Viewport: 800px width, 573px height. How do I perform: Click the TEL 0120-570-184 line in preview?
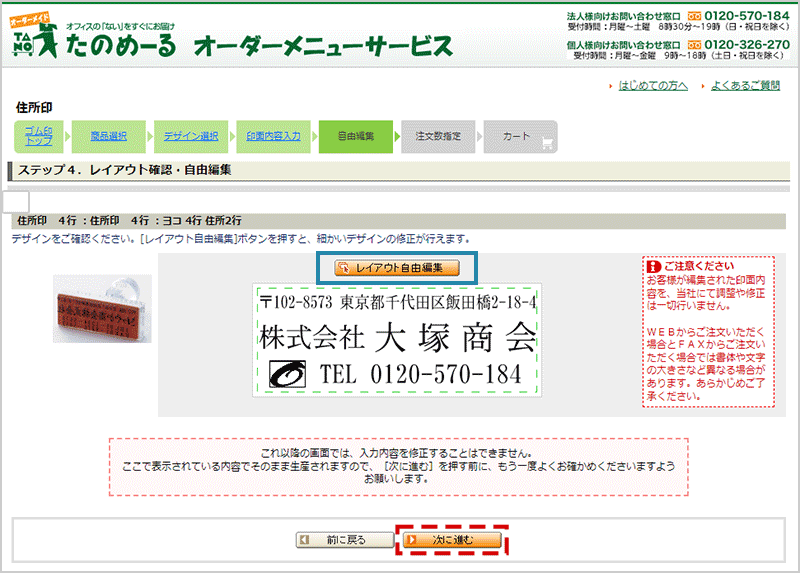420,375
